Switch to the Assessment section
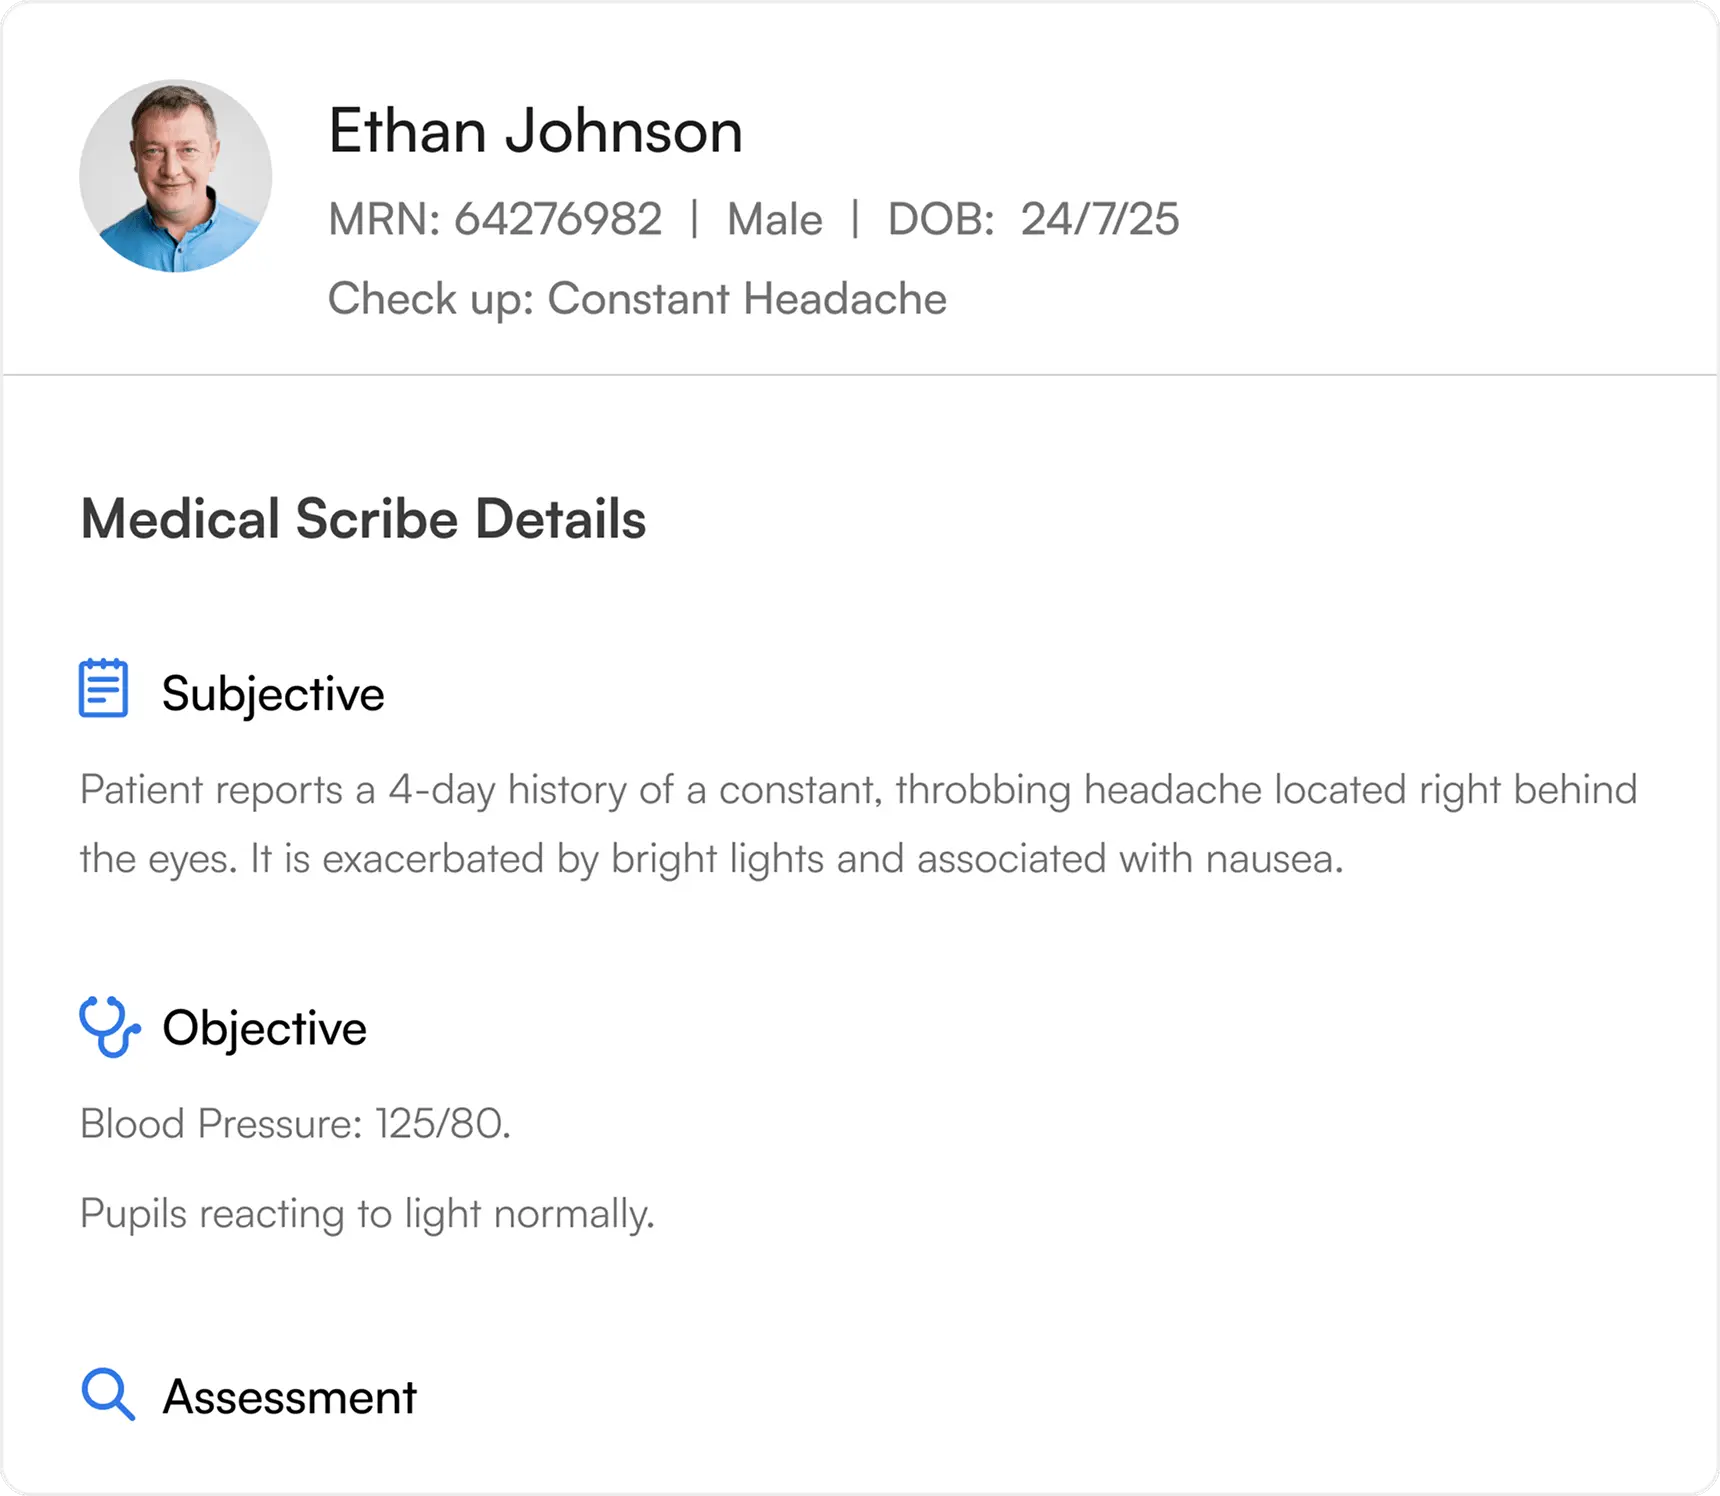The height and width of the screenshot is (1496, 1720). pos(288,1394)
